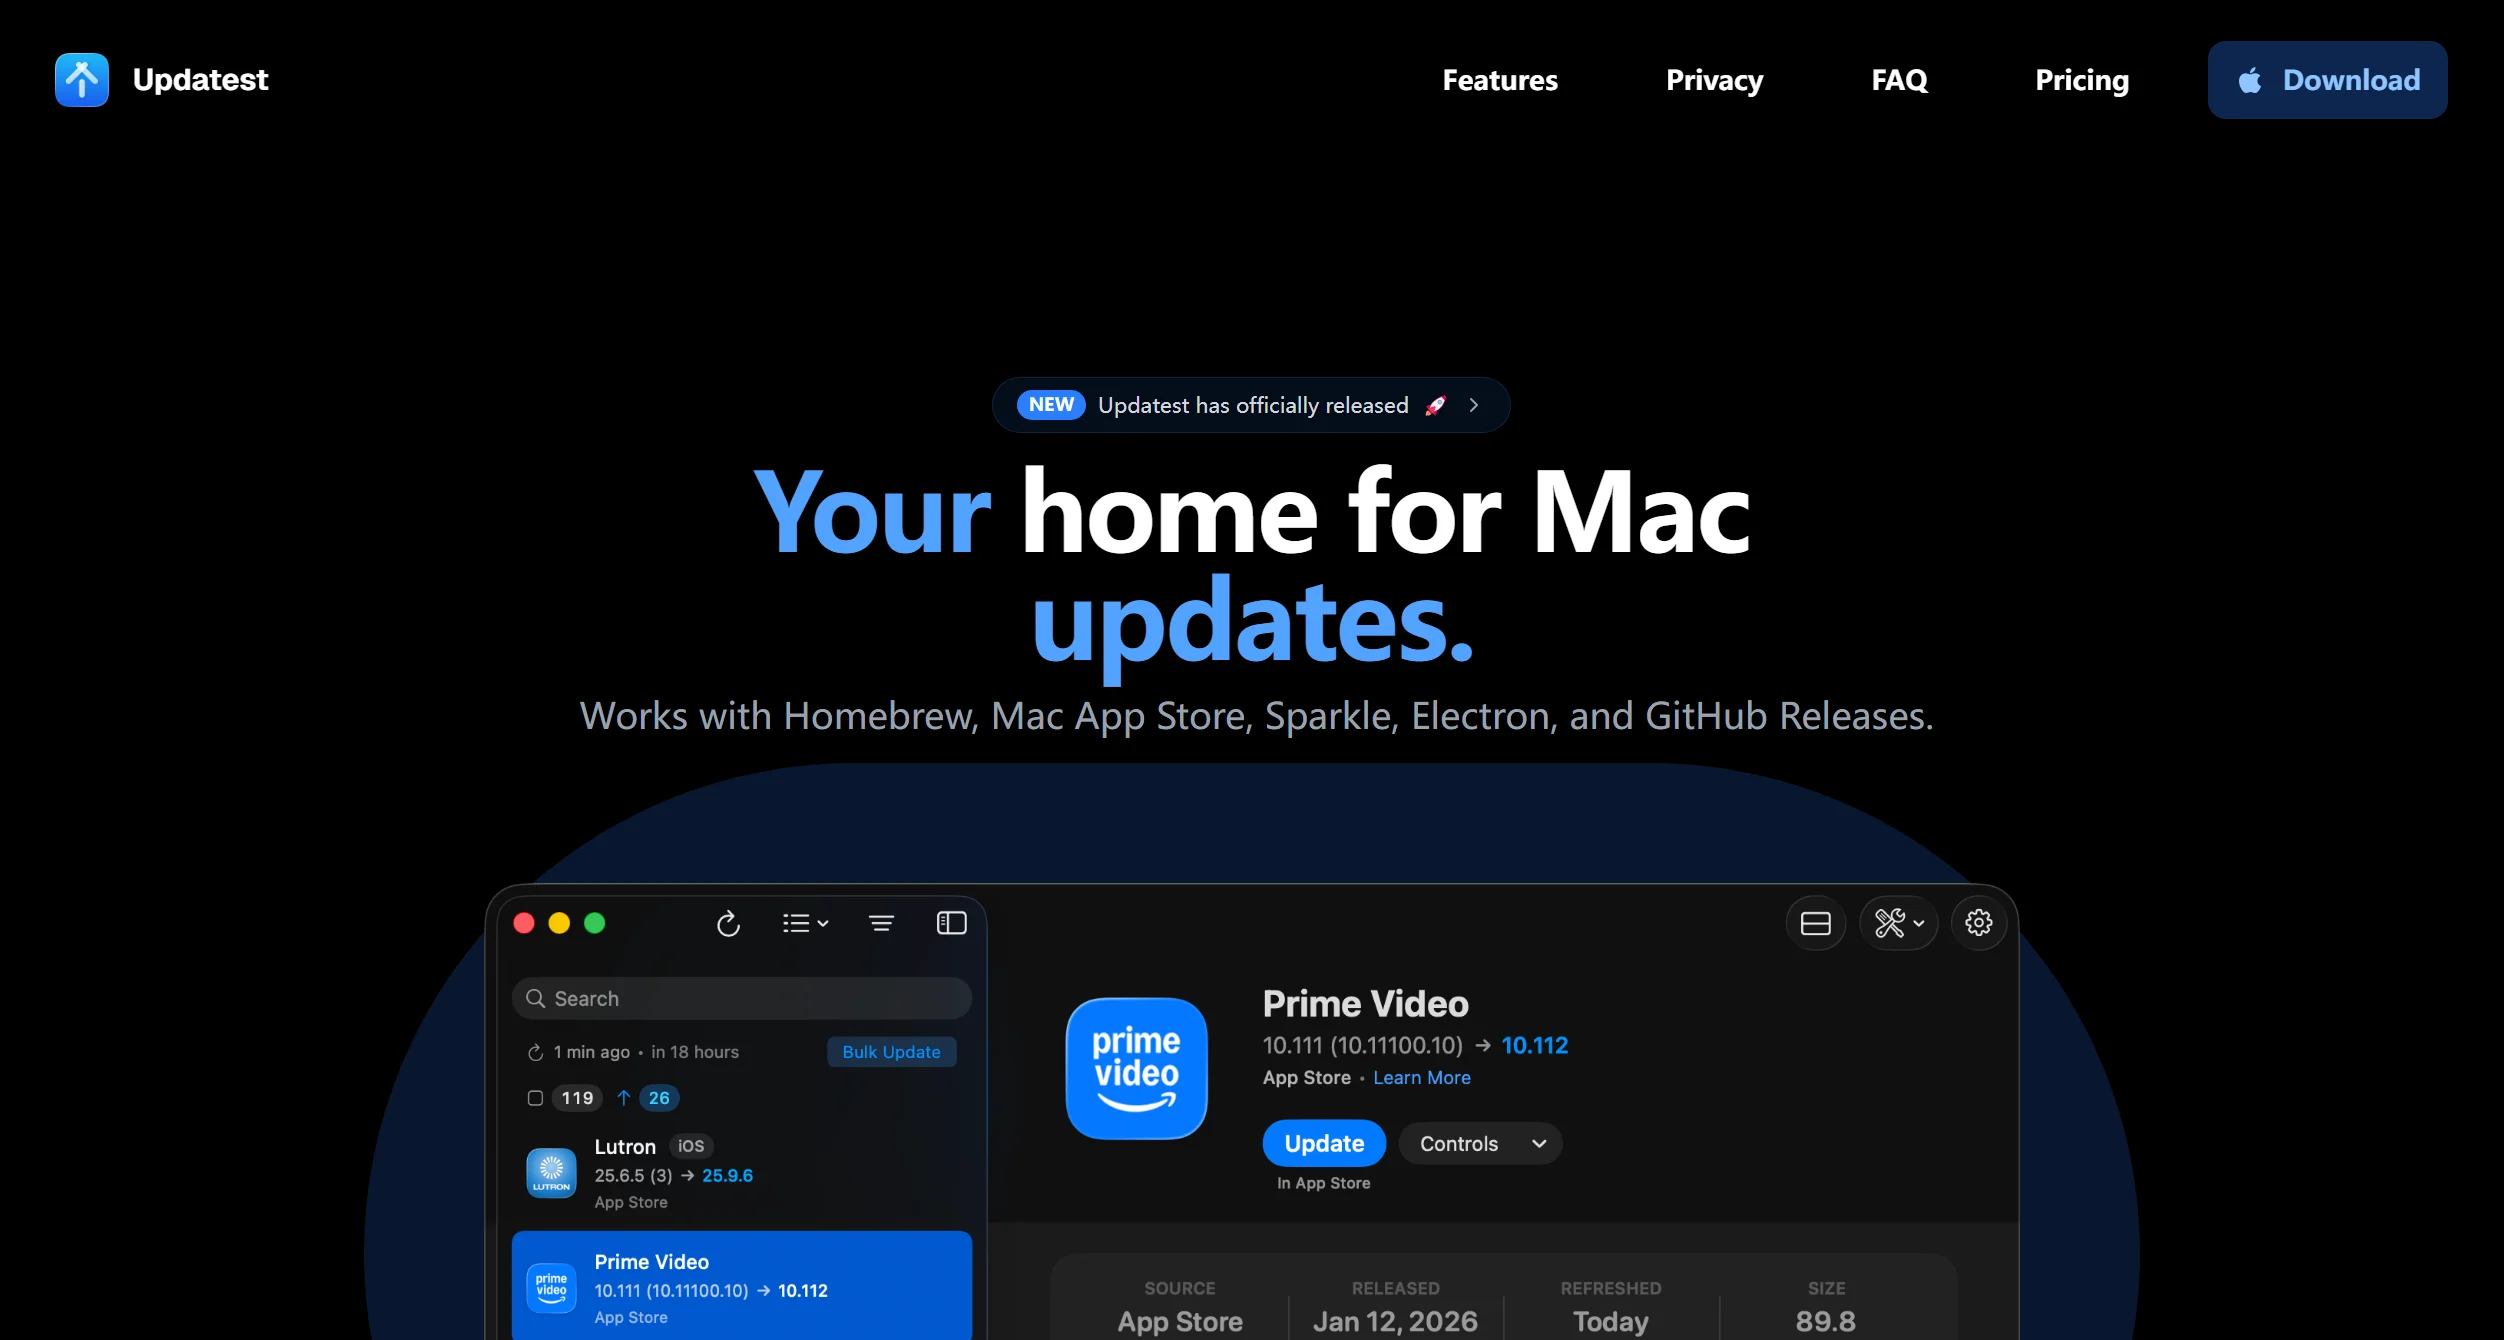Check the select-all checkbox above the app list
This screenshot has height=1340, width=2504.
535,1098
